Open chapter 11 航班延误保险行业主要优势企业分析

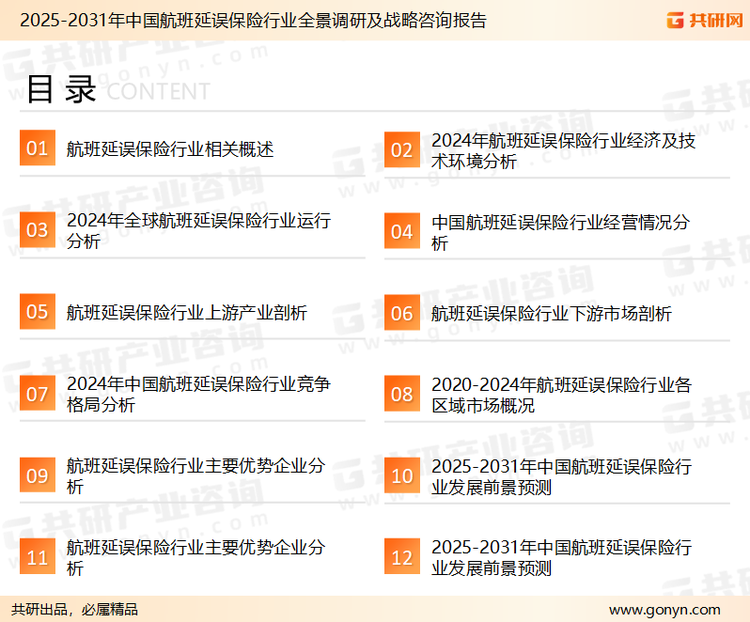[196, 557]
